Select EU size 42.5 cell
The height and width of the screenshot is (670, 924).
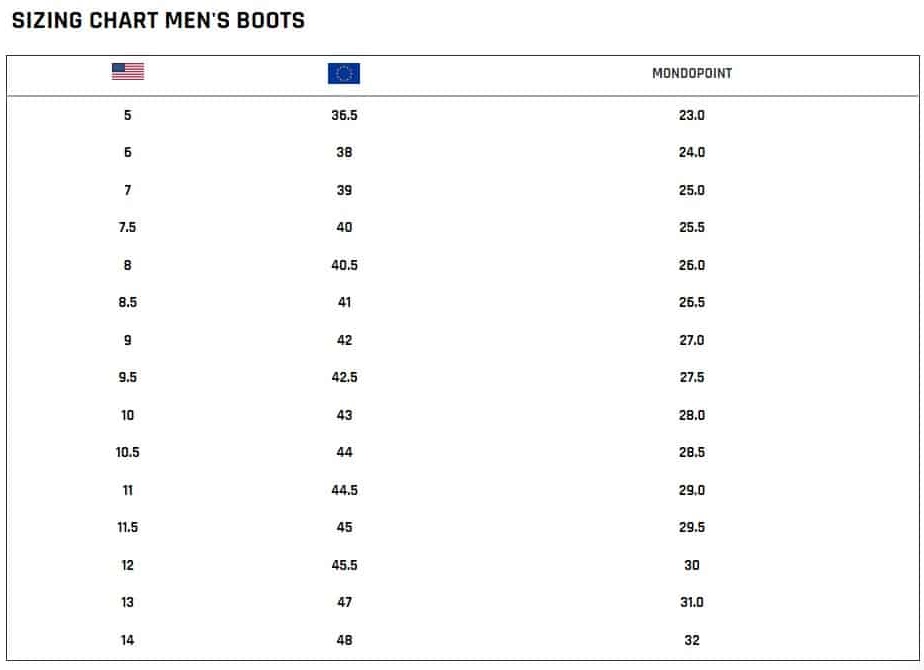tap(344, 377)
